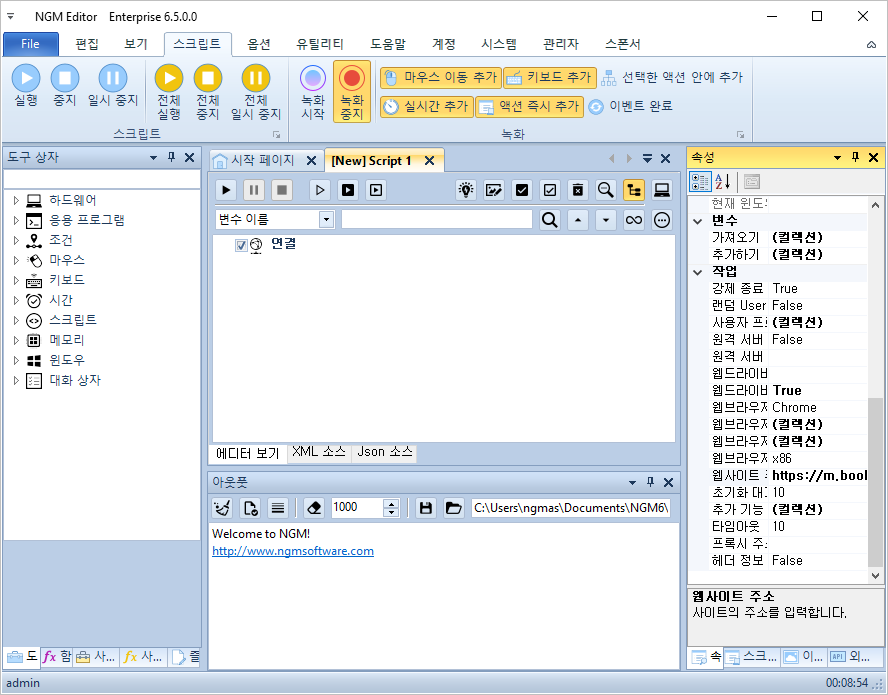Open the 옵션 ribbon tab
The image size is (888, 695).
tap(259, 44)
